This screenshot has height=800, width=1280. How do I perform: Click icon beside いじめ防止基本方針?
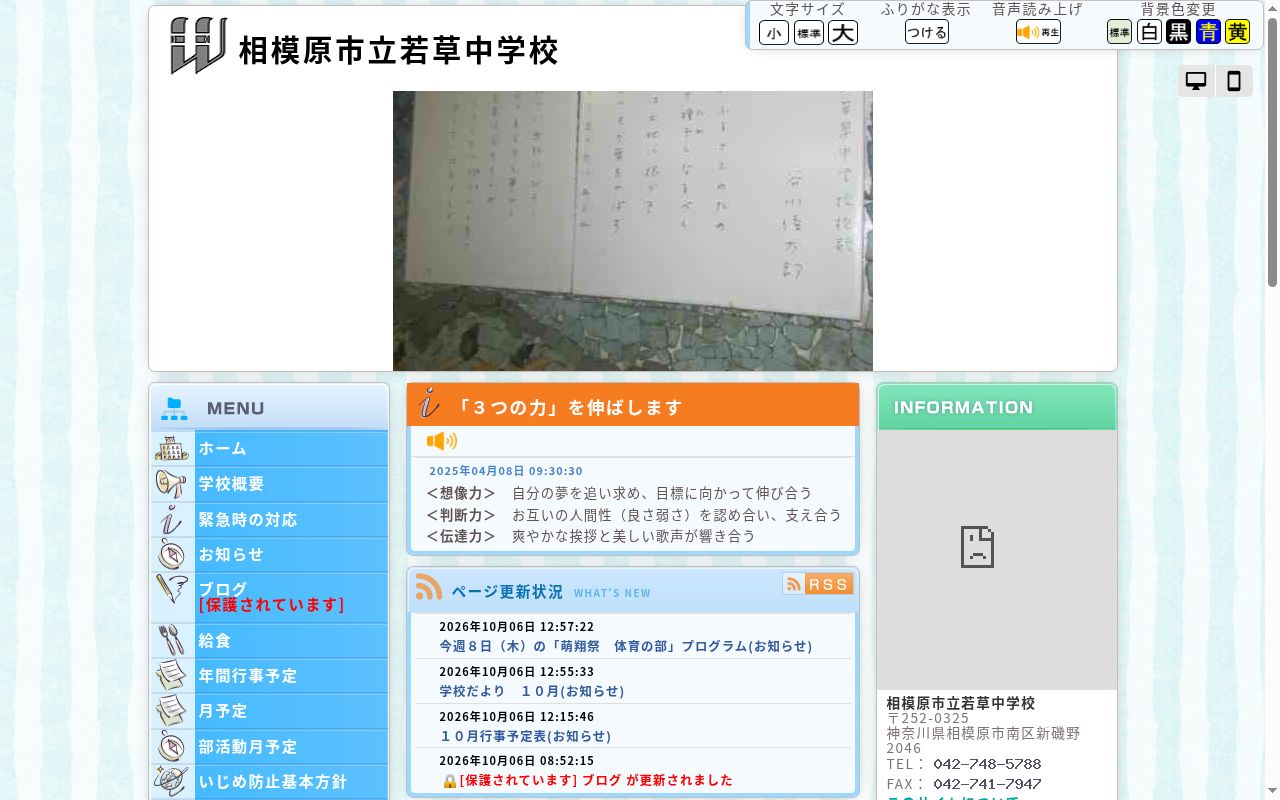point(172,781)
